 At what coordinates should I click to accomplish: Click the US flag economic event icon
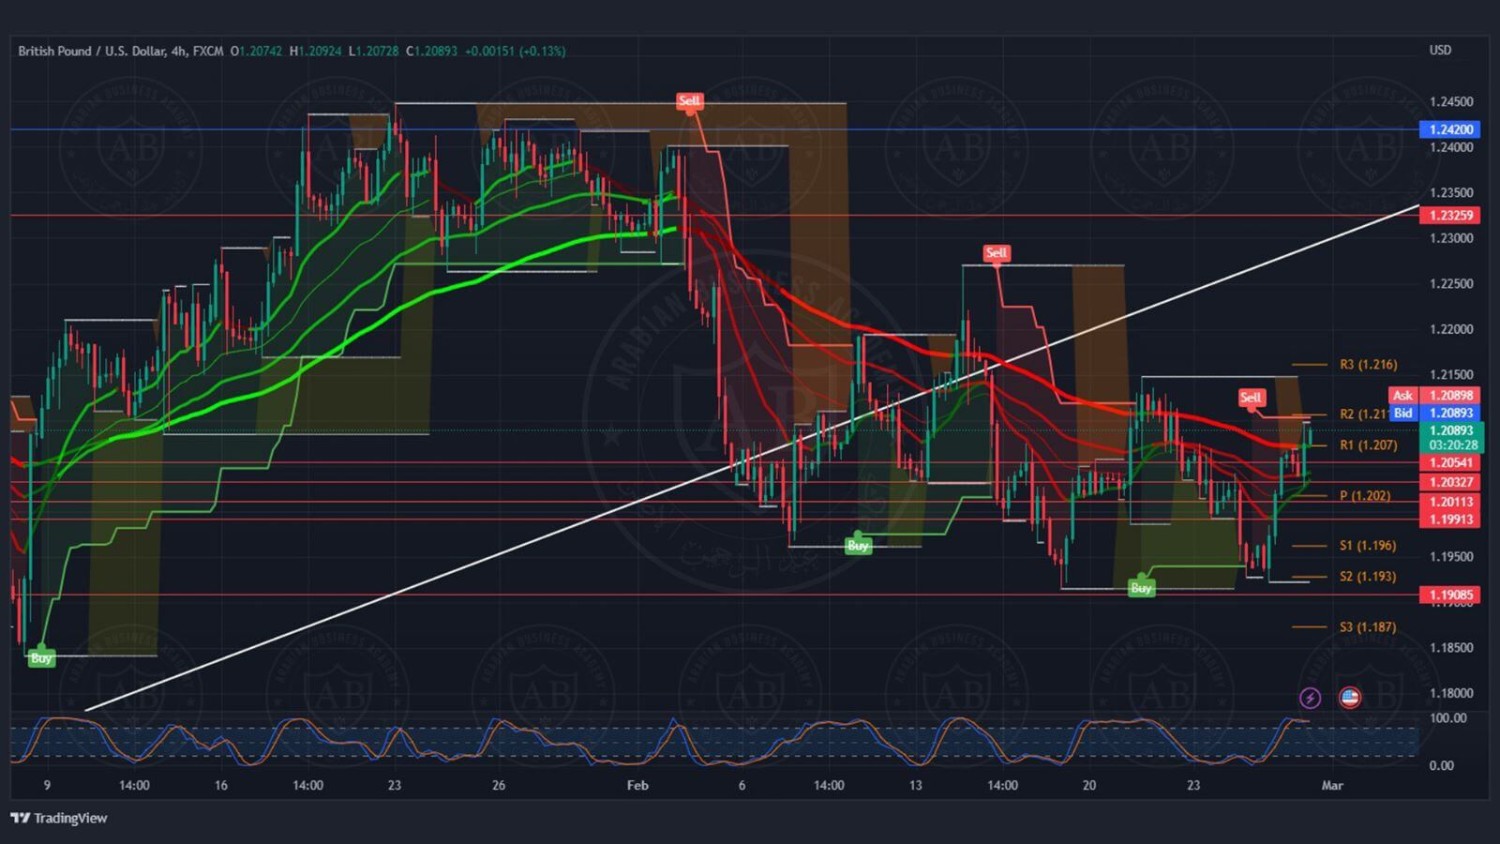pyautogui.click(x=1350, y=698)
